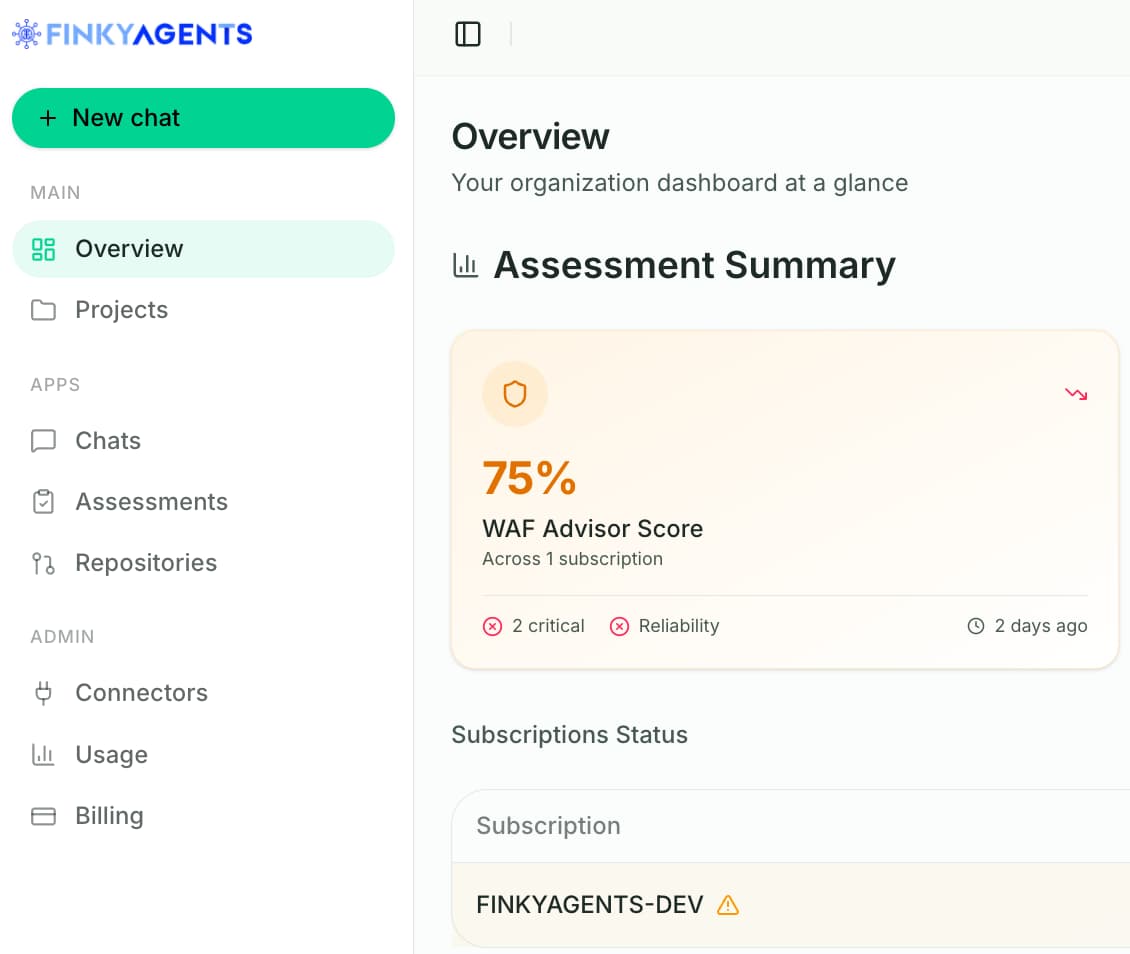The height and width of the screenshot is (954, 1130).
Task: Start a conversation with New chat
Action: 203,117
